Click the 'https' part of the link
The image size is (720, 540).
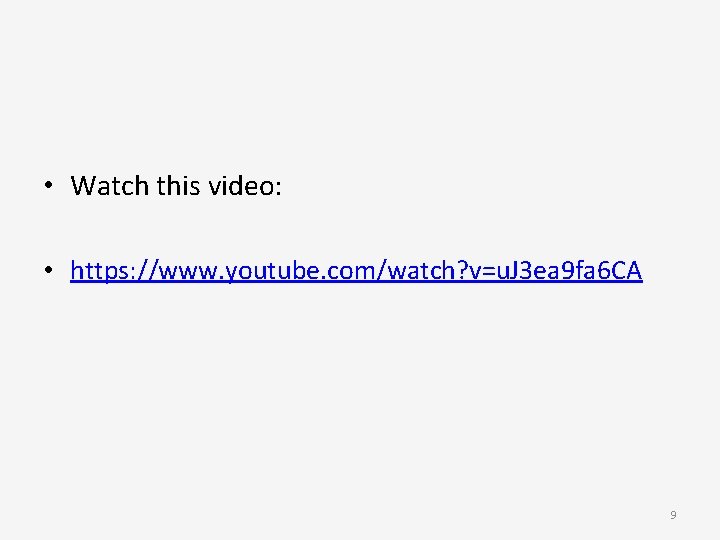click(x=98, y=270)
